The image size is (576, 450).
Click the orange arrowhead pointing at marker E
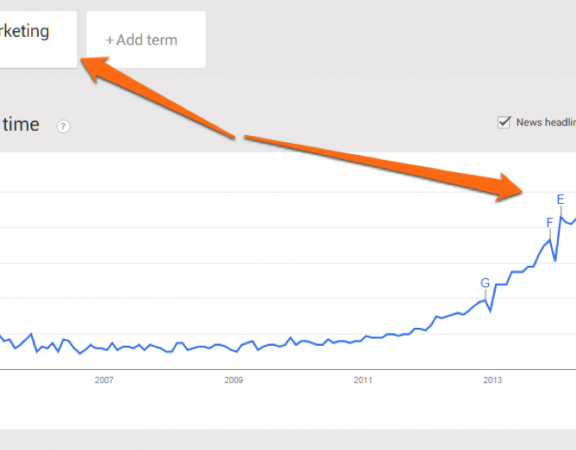[x=509, y=187]
